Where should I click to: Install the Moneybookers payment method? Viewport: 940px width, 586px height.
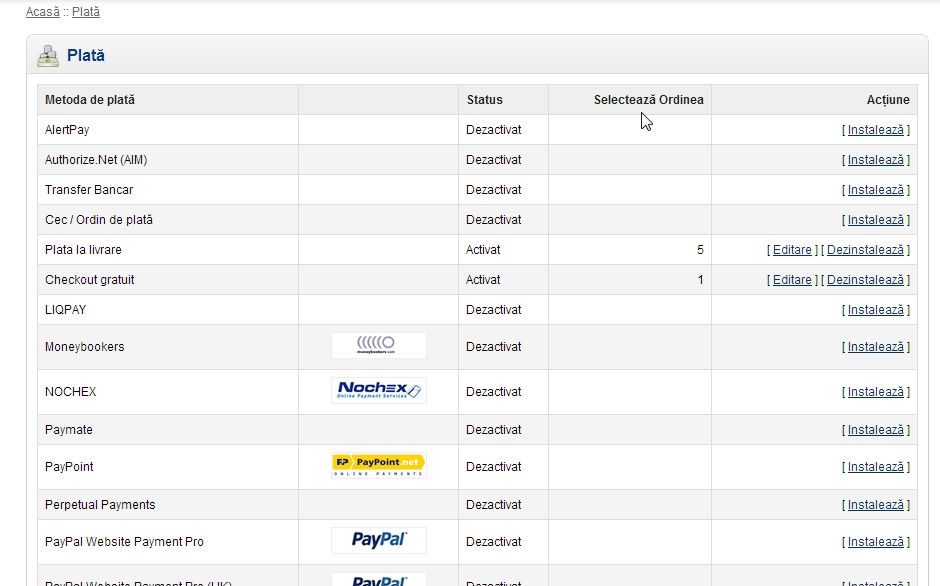pos(875,347)
